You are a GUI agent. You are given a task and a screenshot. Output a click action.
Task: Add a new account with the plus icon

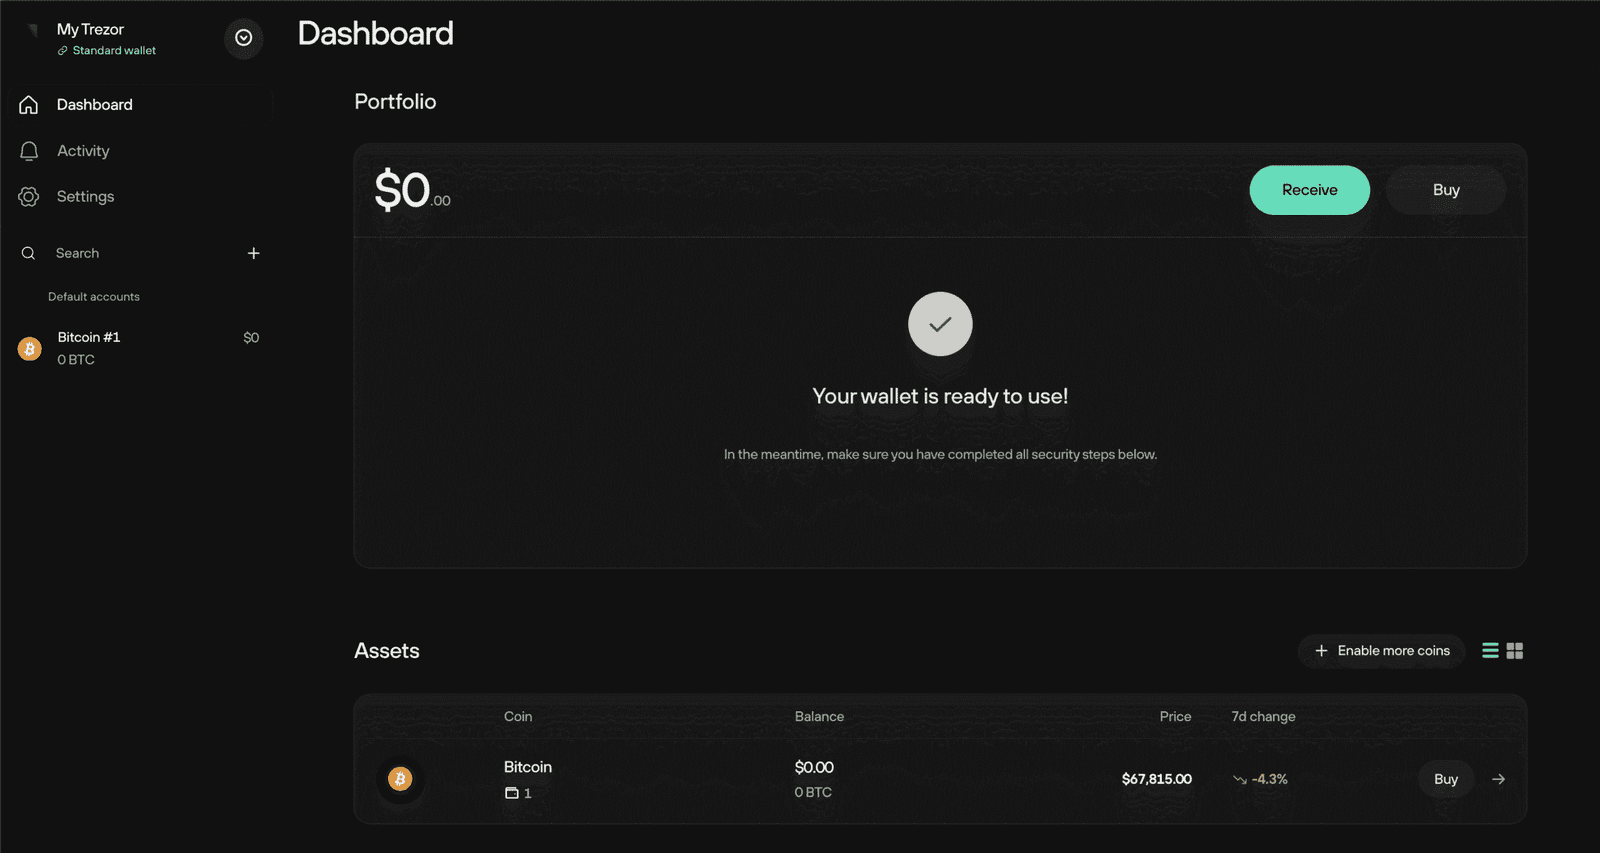click(254, 253)
